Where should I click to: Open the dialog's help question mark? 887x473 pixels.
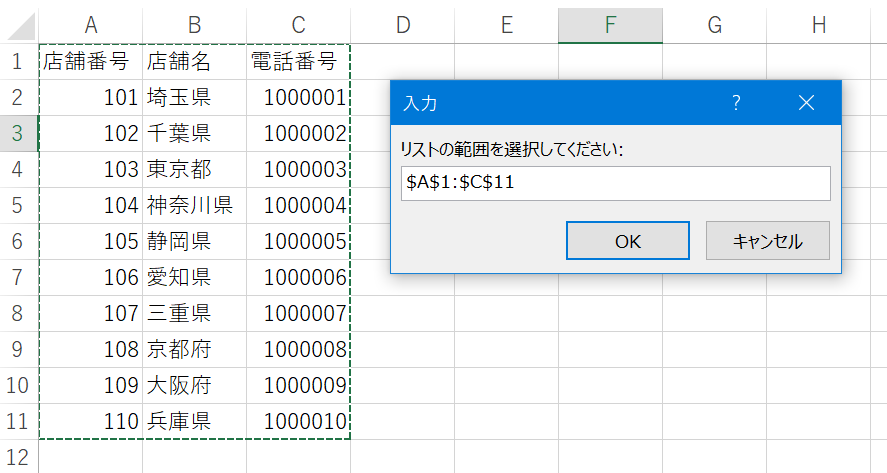735,102
